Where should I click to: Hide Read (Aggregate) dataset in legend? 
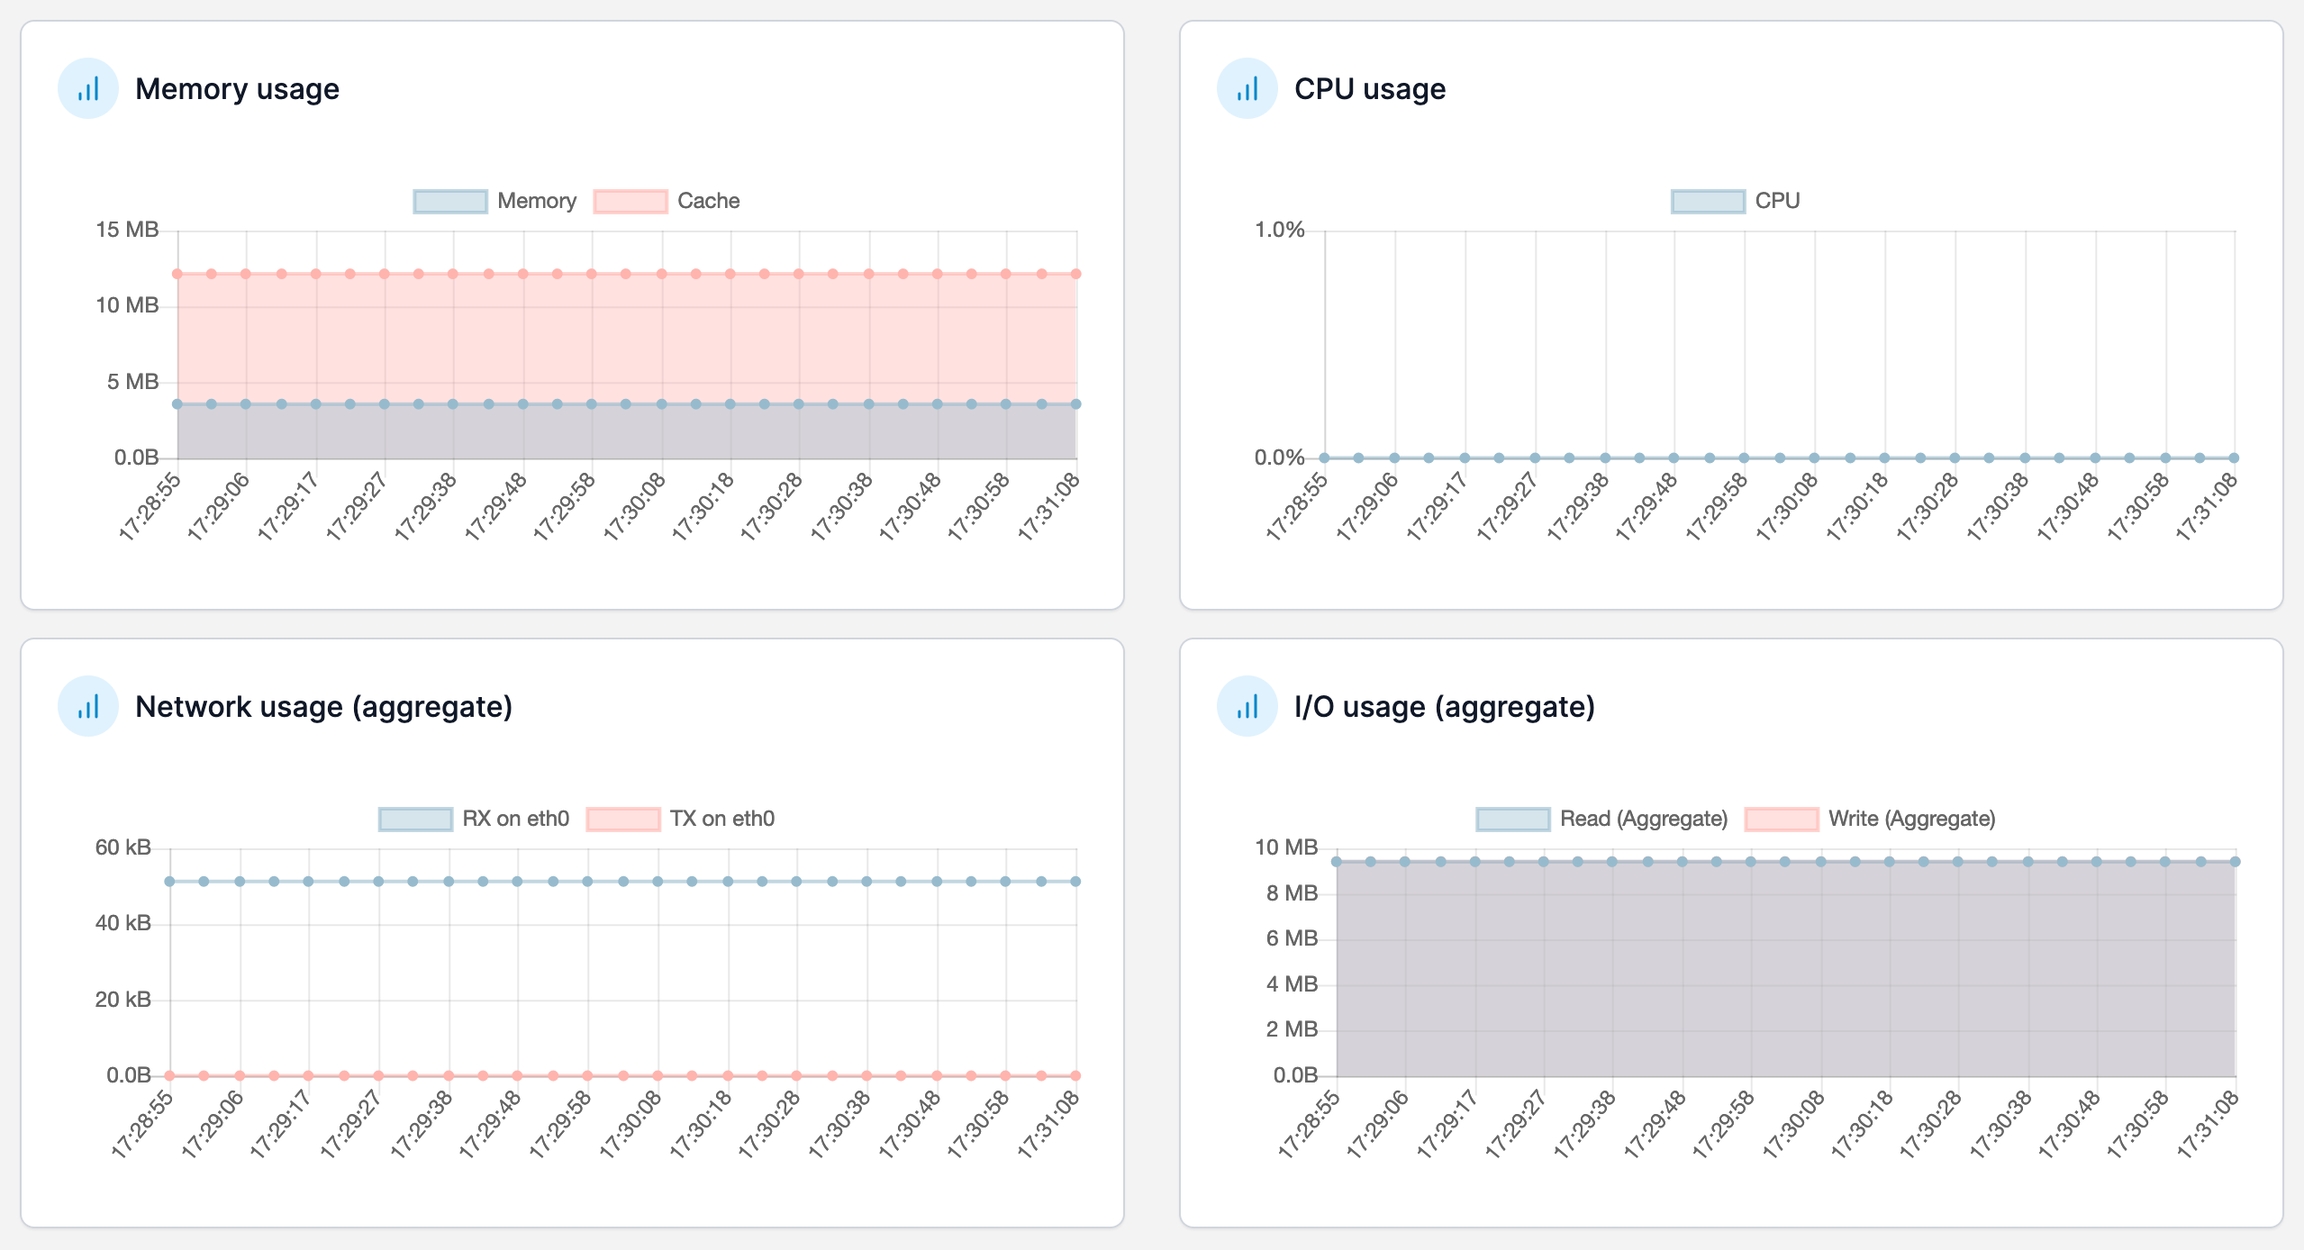tap(1512, 819)
